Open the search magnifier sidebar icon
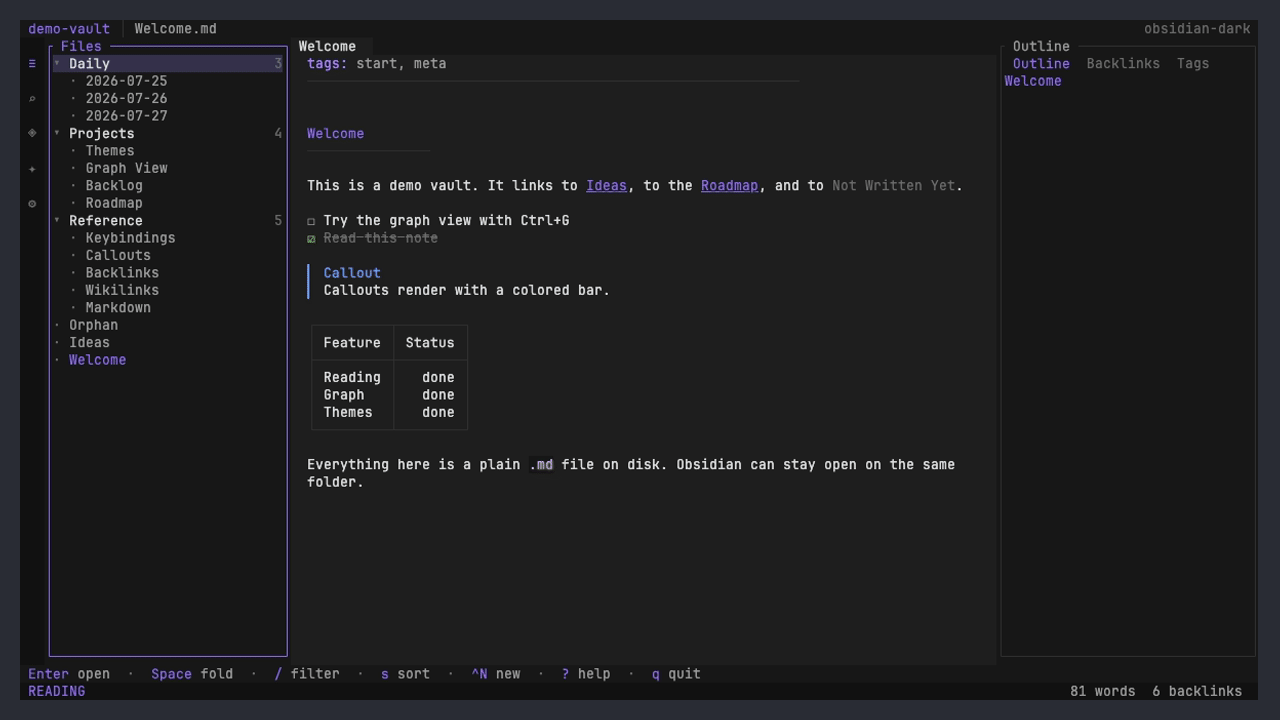 tap(32, 99)
